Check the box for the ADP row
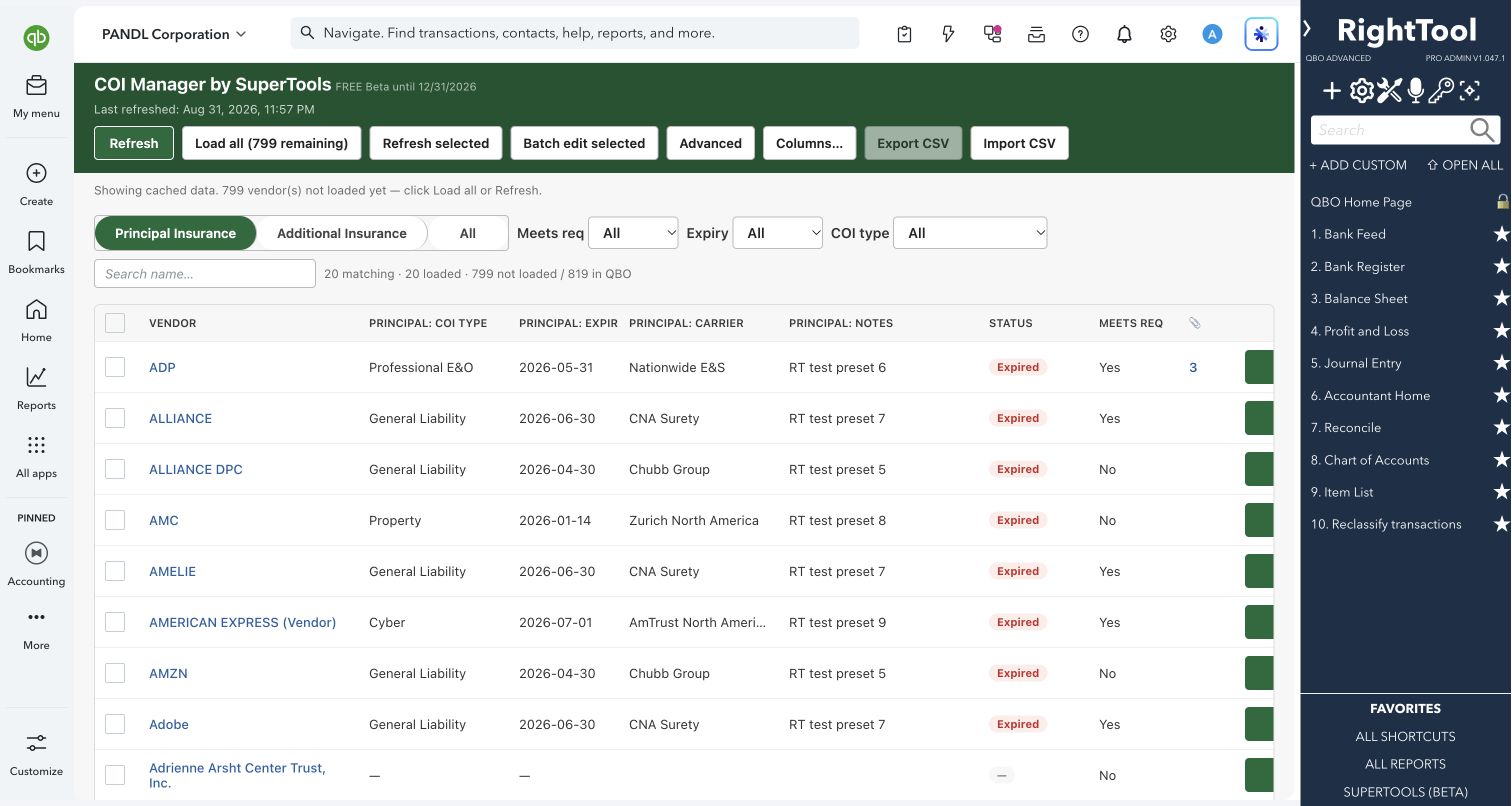1512x806 pixels. click(115, 367)
